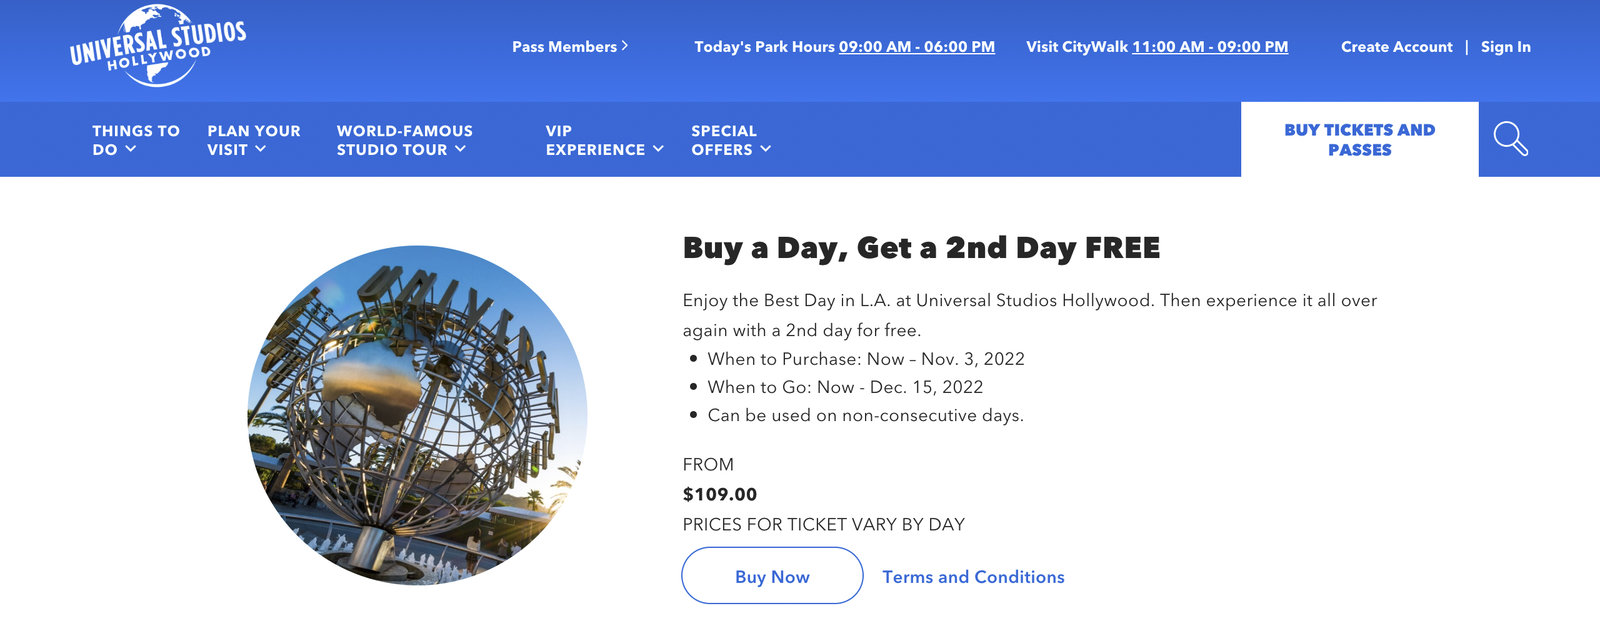Open the World-Famous Studio Tour menu item
The width and height of the screenshot is (1600, 631).
pyautogui.click(x=404, y=140)
